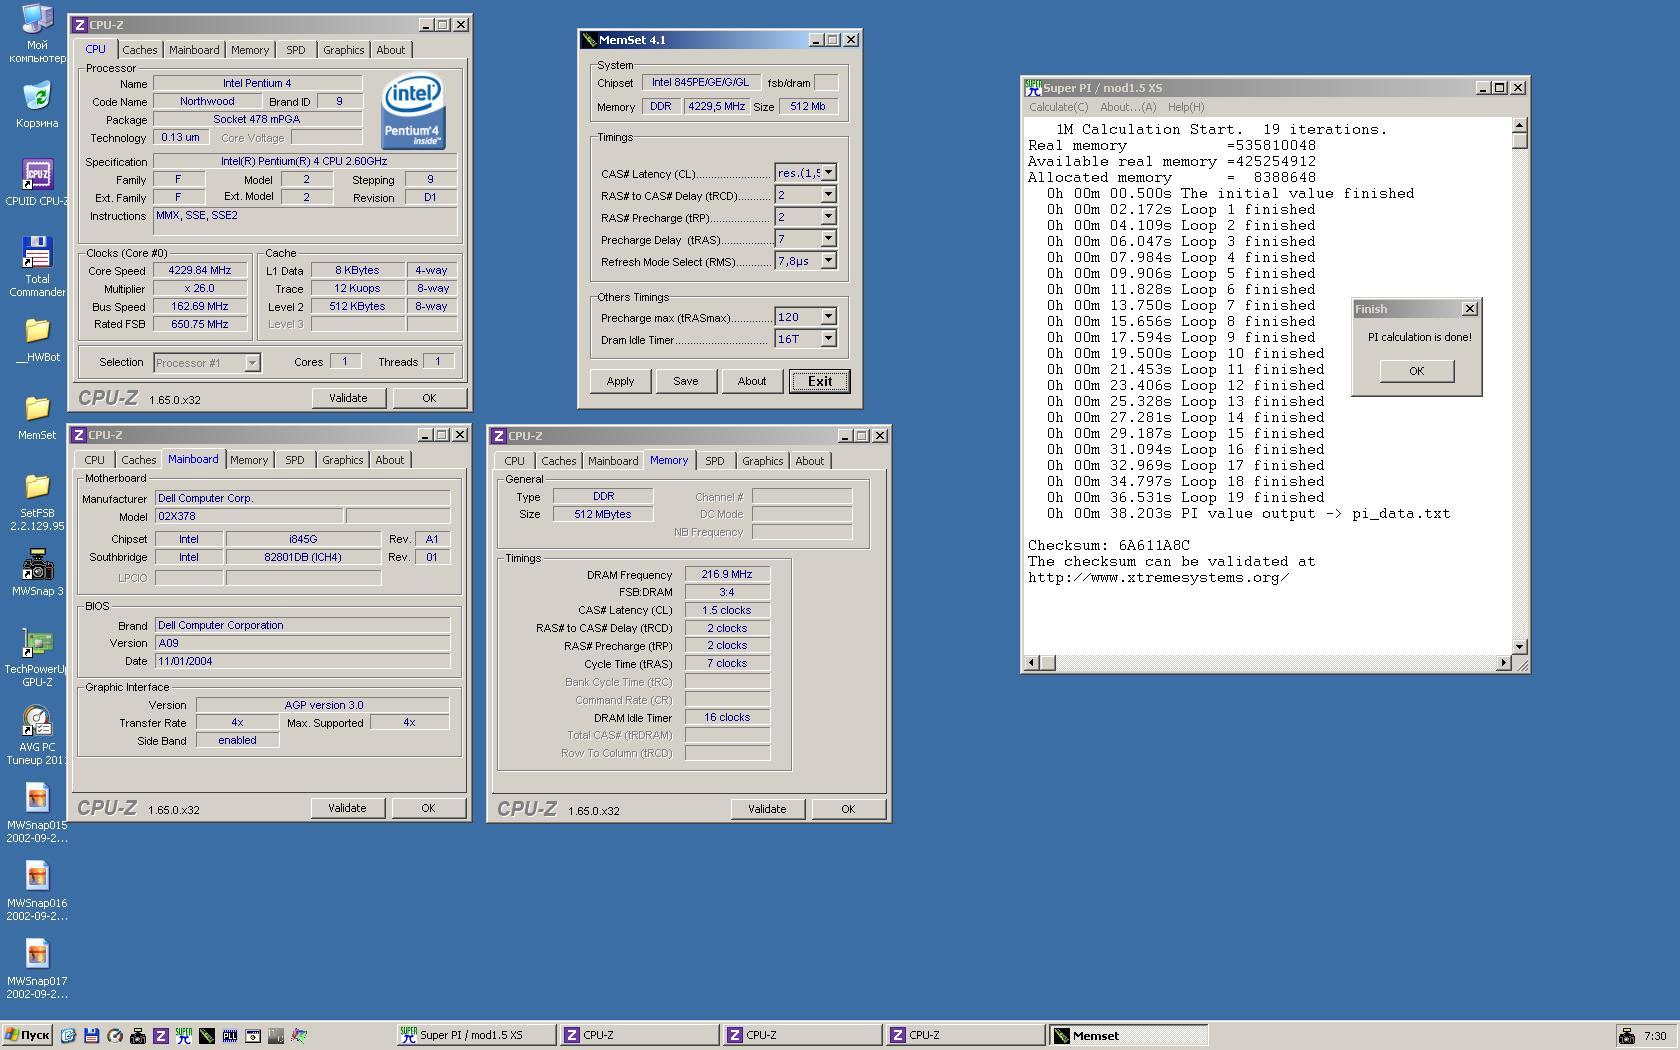The height and width of the screenshot is (1050, 1680).
Task: Open Graphics tab in Mainboard CPU-Z window
Action: pos(342,460)
